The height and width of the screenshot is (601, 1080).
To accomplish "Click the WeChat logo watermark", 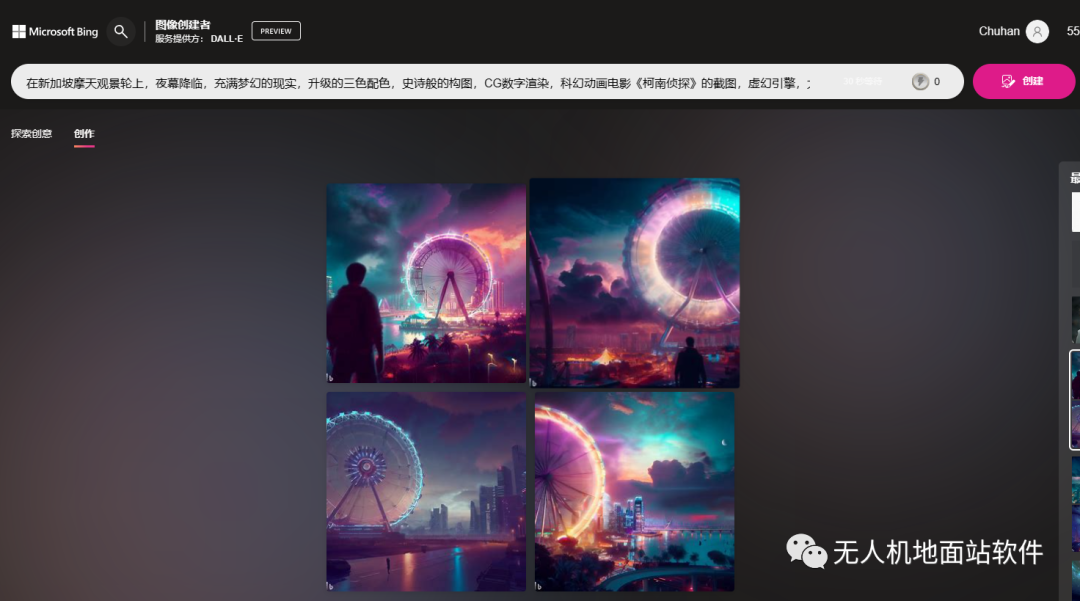I will coord(806,550).
